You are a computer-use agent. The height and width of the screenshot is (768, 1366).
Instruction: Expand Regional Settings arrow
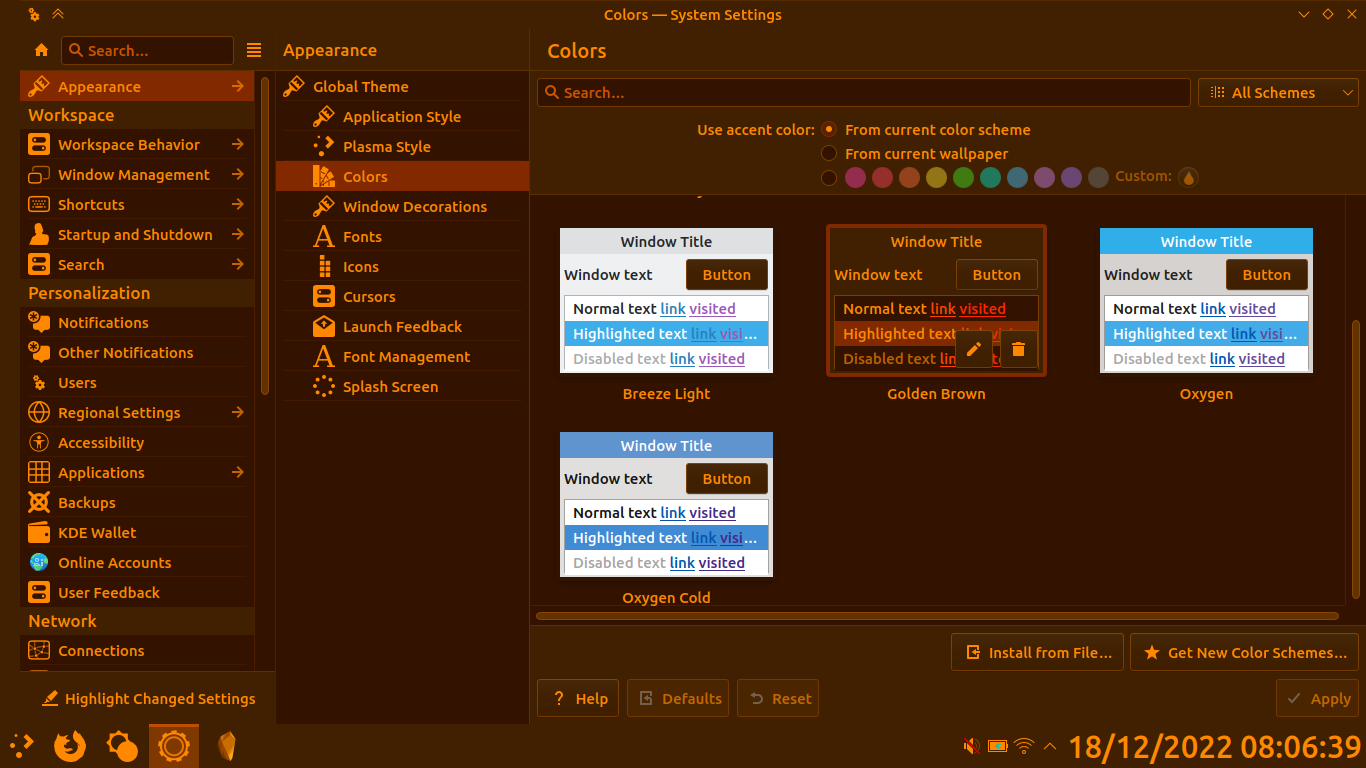tap(237, 413)
